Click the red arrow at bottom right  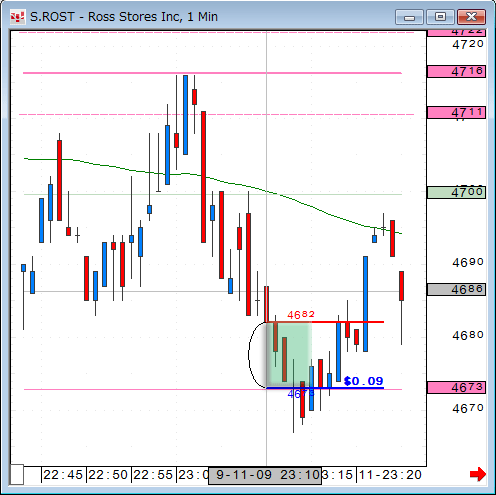pyautogui.click(x=477, y=474)
